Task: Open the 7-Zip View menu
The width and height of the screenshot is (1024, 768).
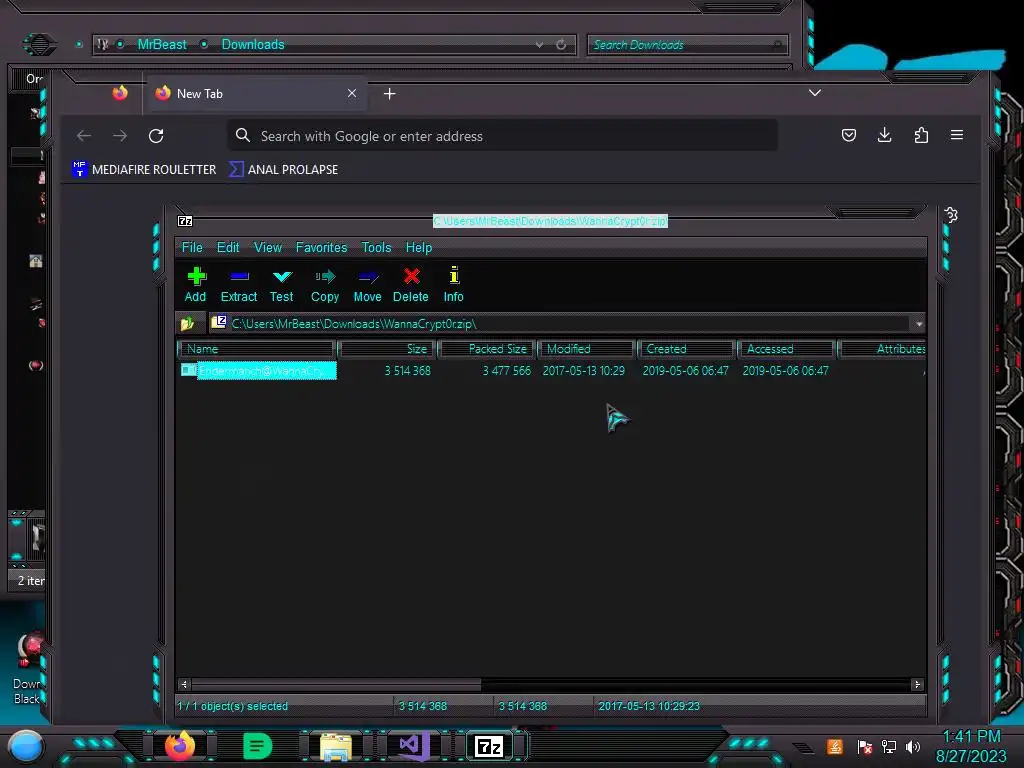Action: (268, 248)
